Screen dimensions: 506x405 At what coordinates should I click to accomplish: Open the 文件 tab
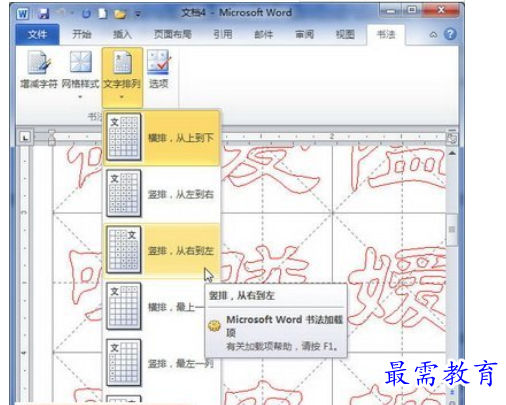pos(37,34)
